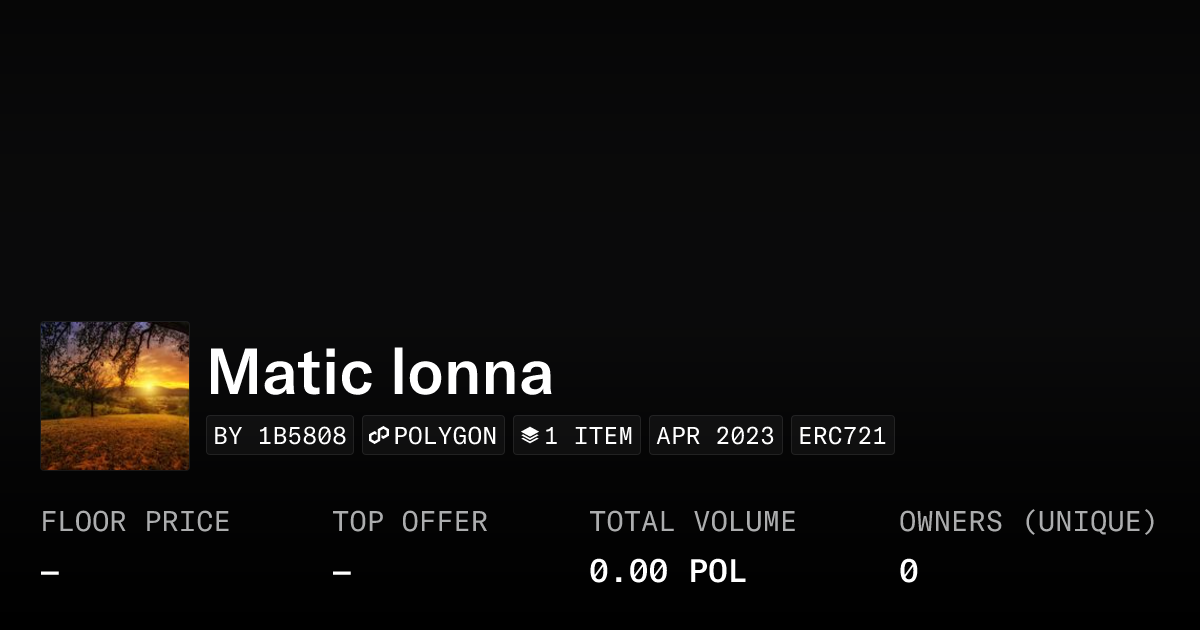Click the Polygon chain-link icon
Viewport: 1200px width, 630px height.
[379, 435]
